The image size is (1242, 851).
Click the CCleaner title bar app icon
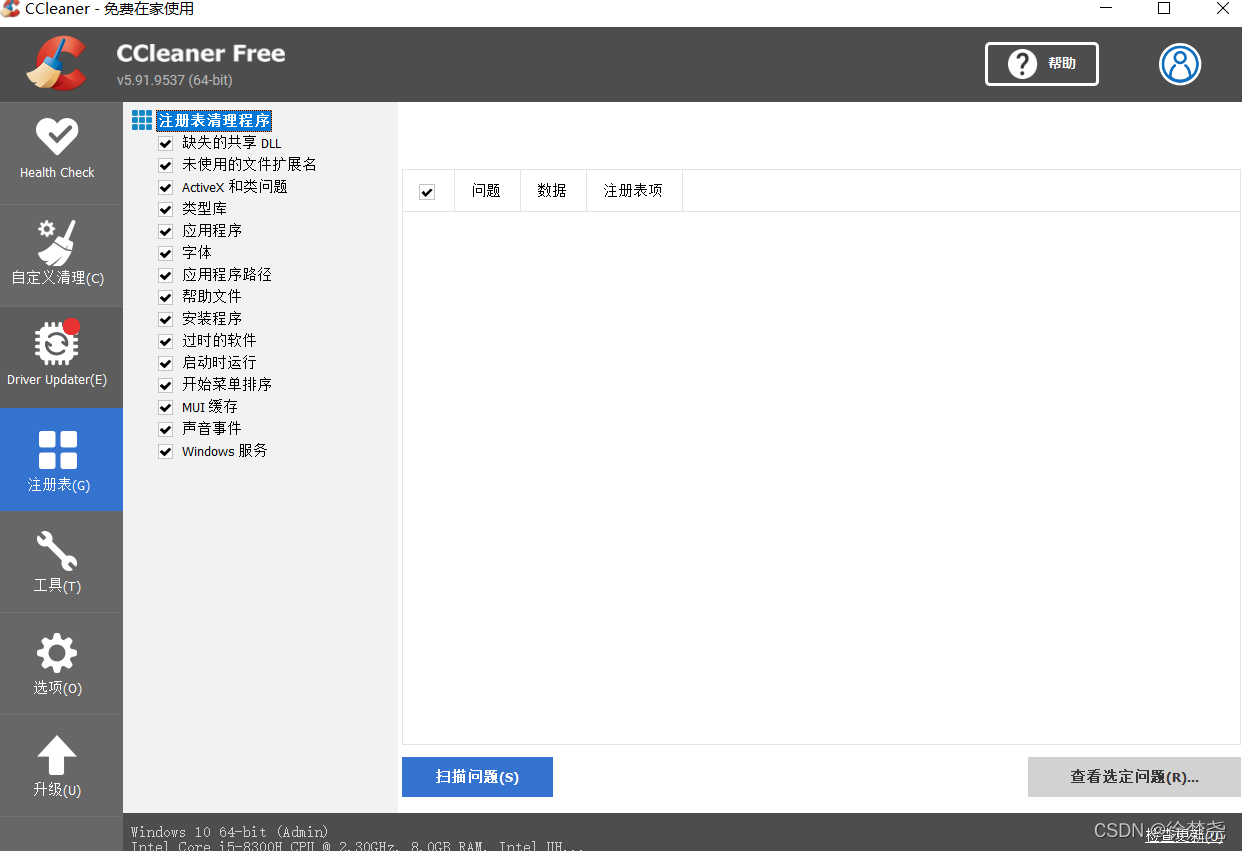point(10,9)
